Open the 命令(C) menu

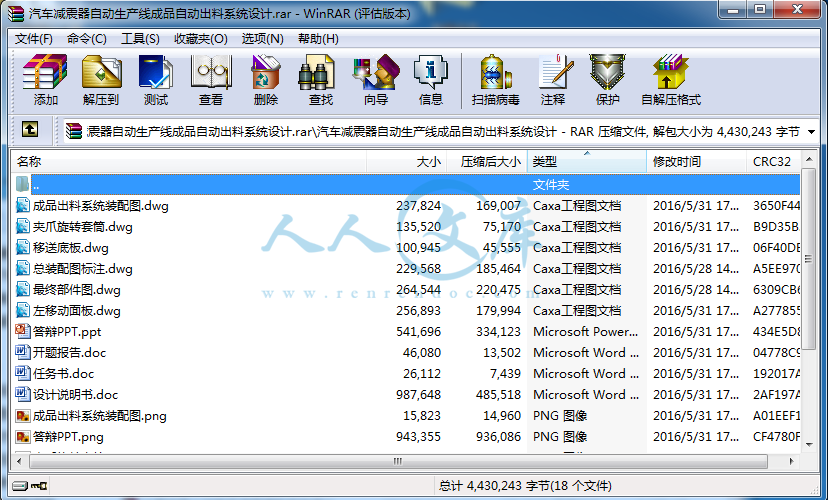[87, 39]
